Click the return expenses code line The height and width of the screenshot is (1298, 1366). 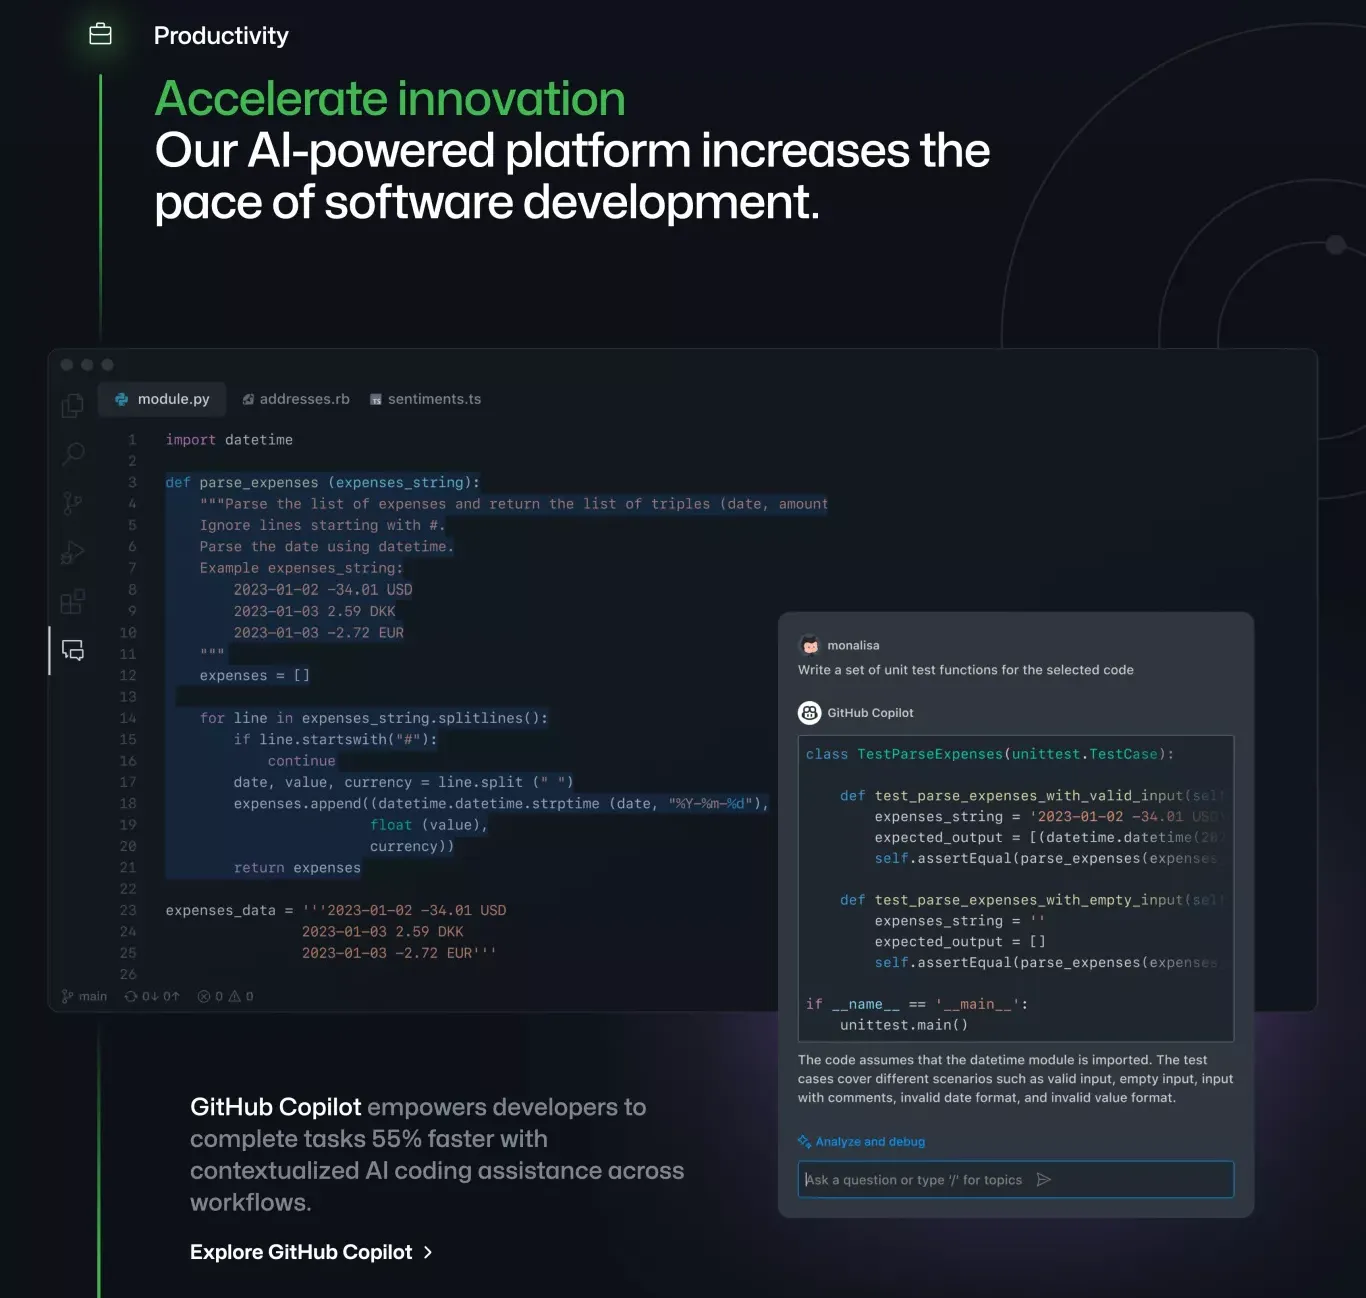[297, 868]
